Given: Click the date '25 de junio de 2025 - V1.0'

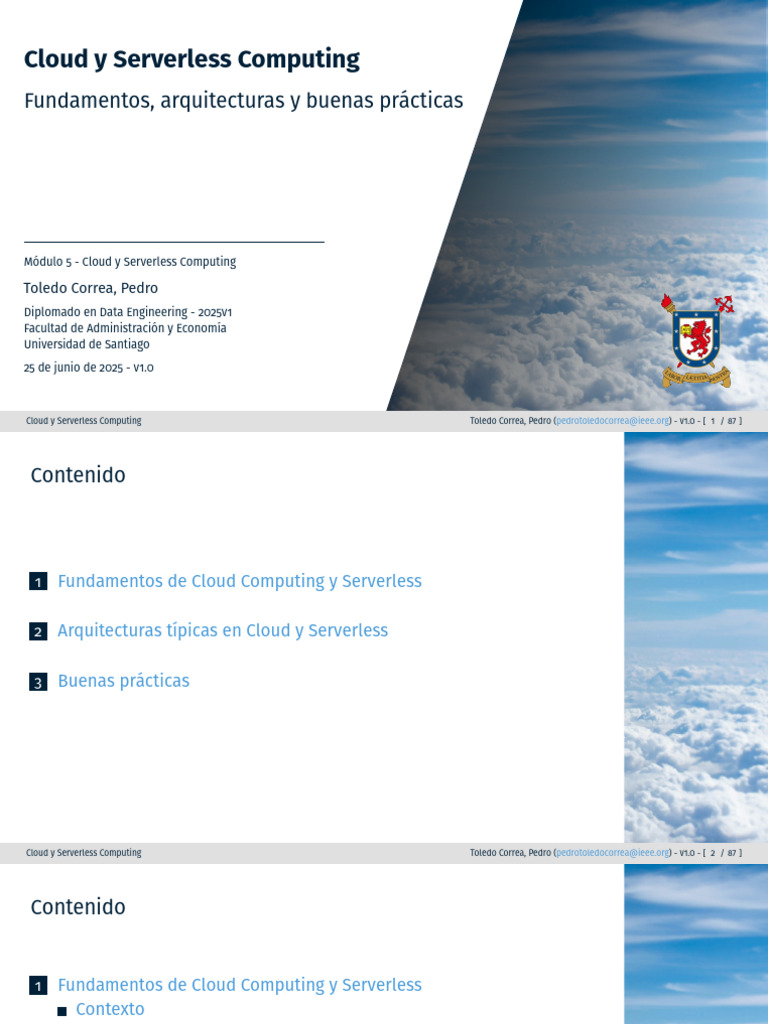Looking at the screenshot, I should 89,368.
